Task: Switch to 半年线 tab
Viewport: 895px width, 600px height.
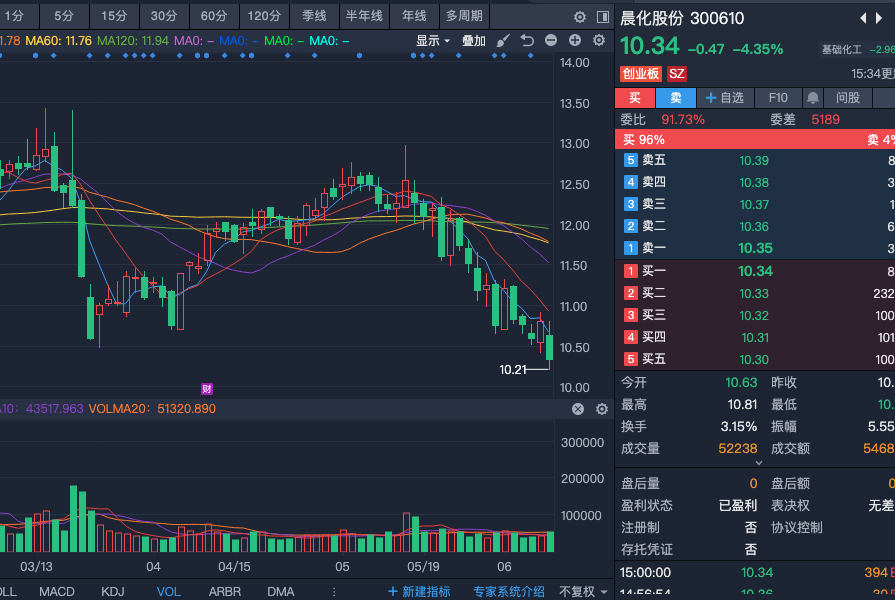Action: 364,16
